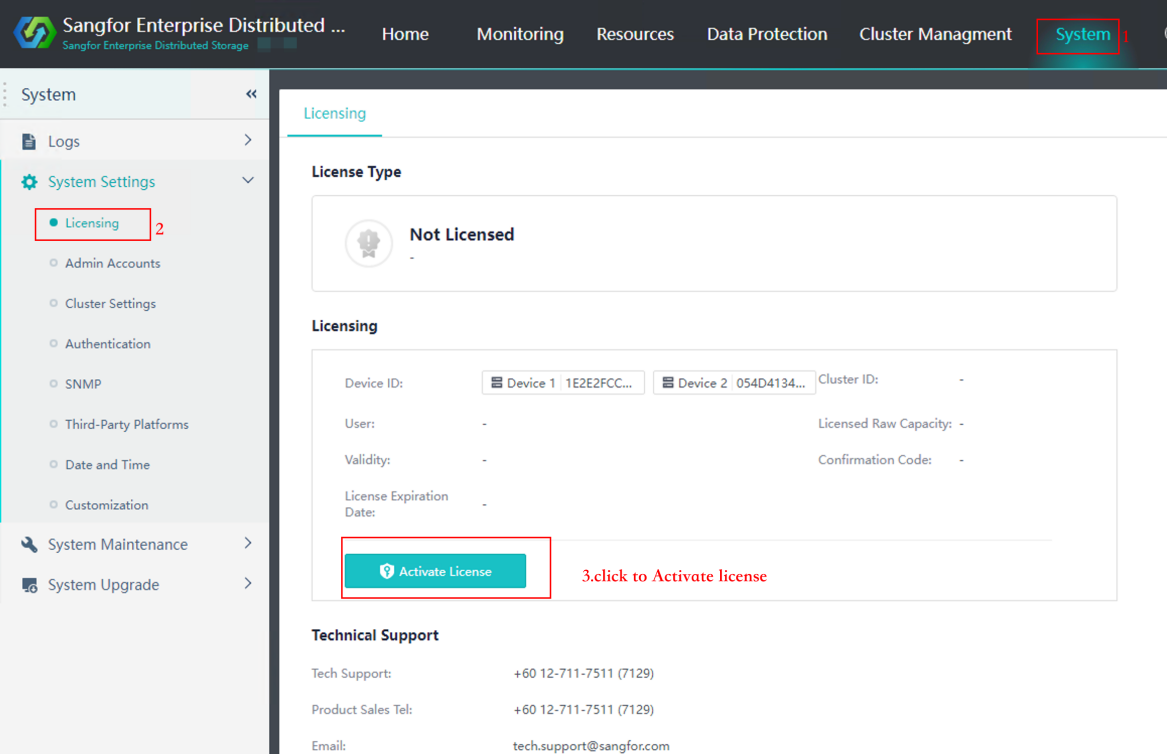Click the Technical Support heading
Viewport: 1167px width, 754px height.
pos(374,635)
